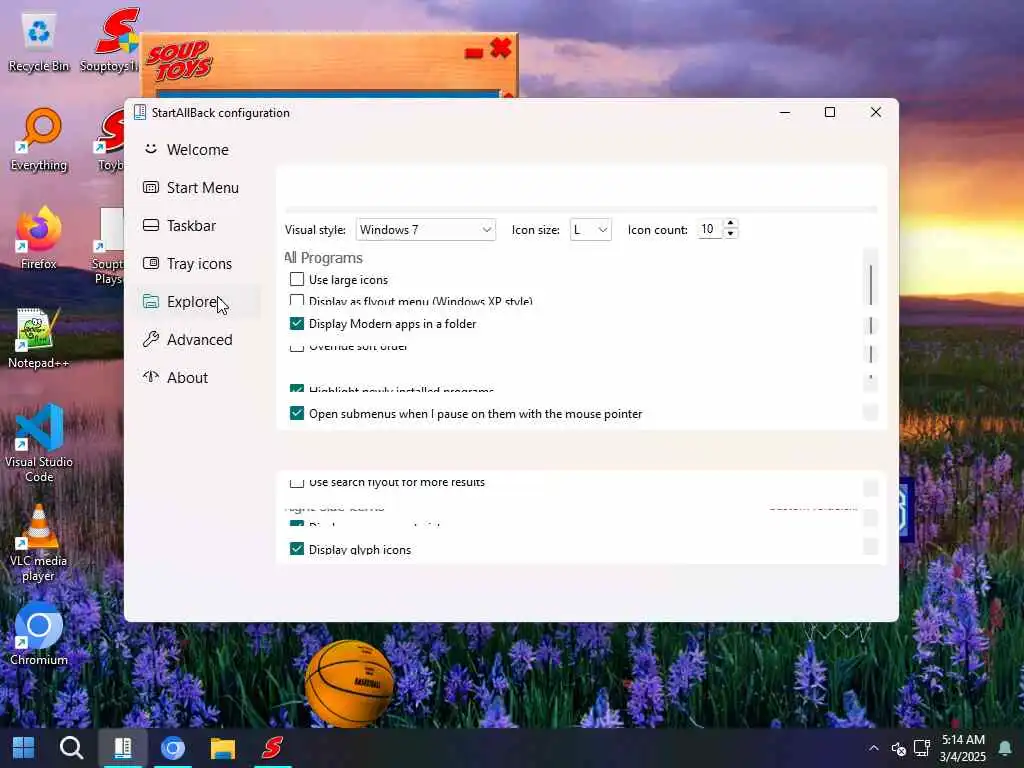Increase icon count with up arrow

click(x=731, y=224)
